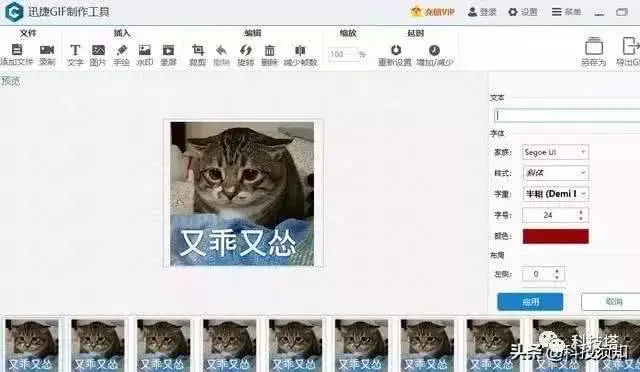Increase the 字号 font size with the up arrow
640x372 pixels.
(x=581, y=212)
